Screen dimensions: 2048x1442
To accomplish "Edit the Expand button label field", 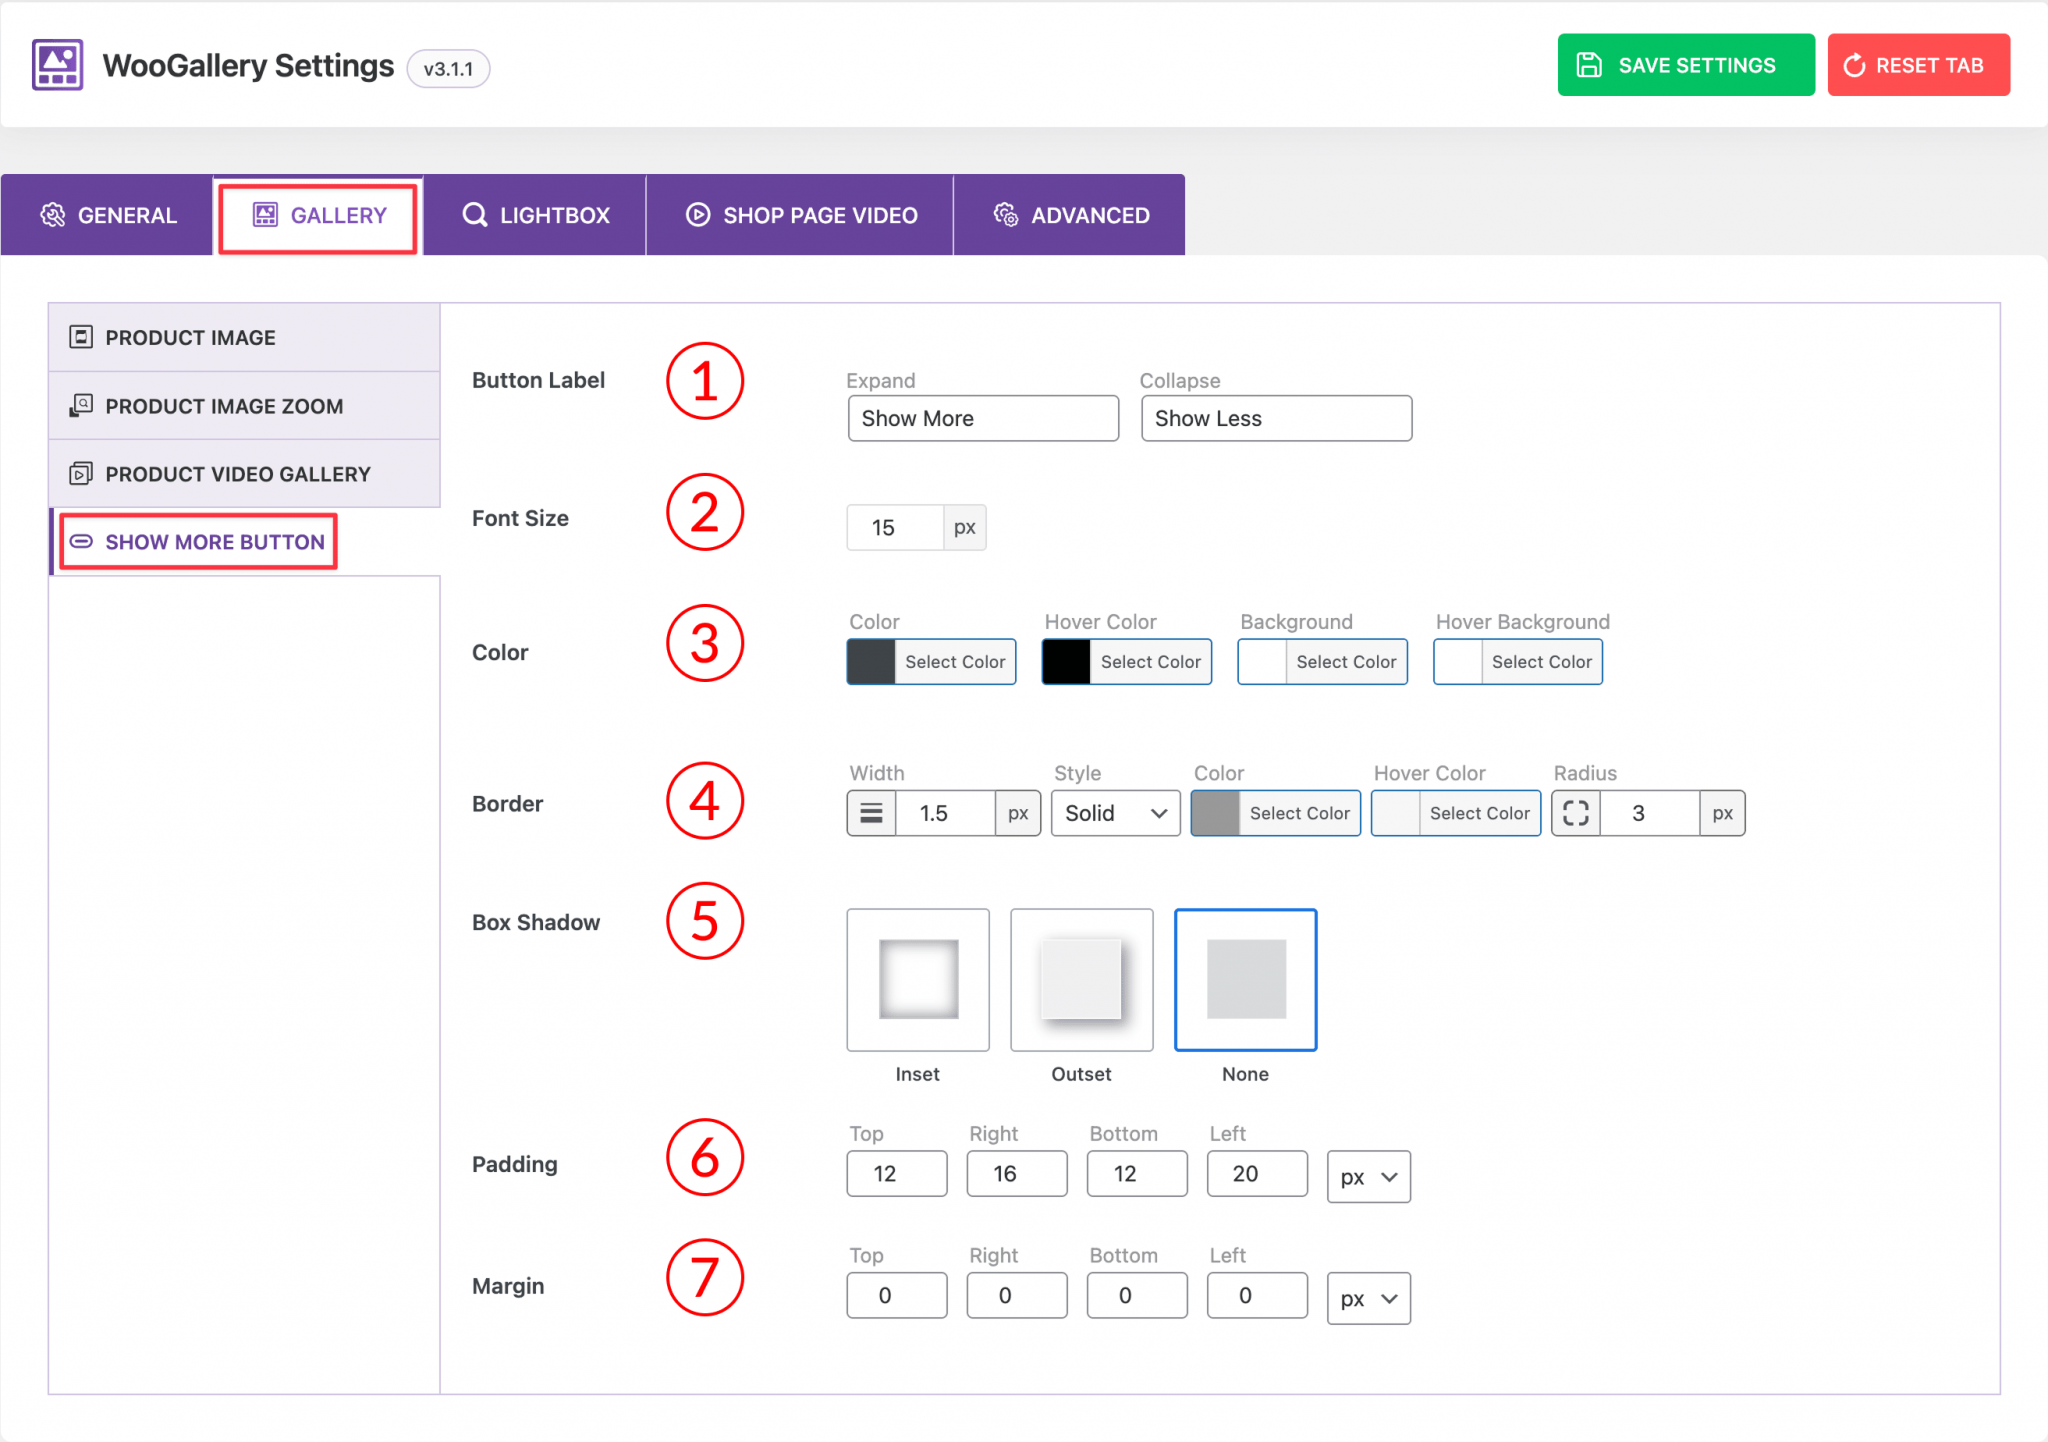I will click(982, 418).
